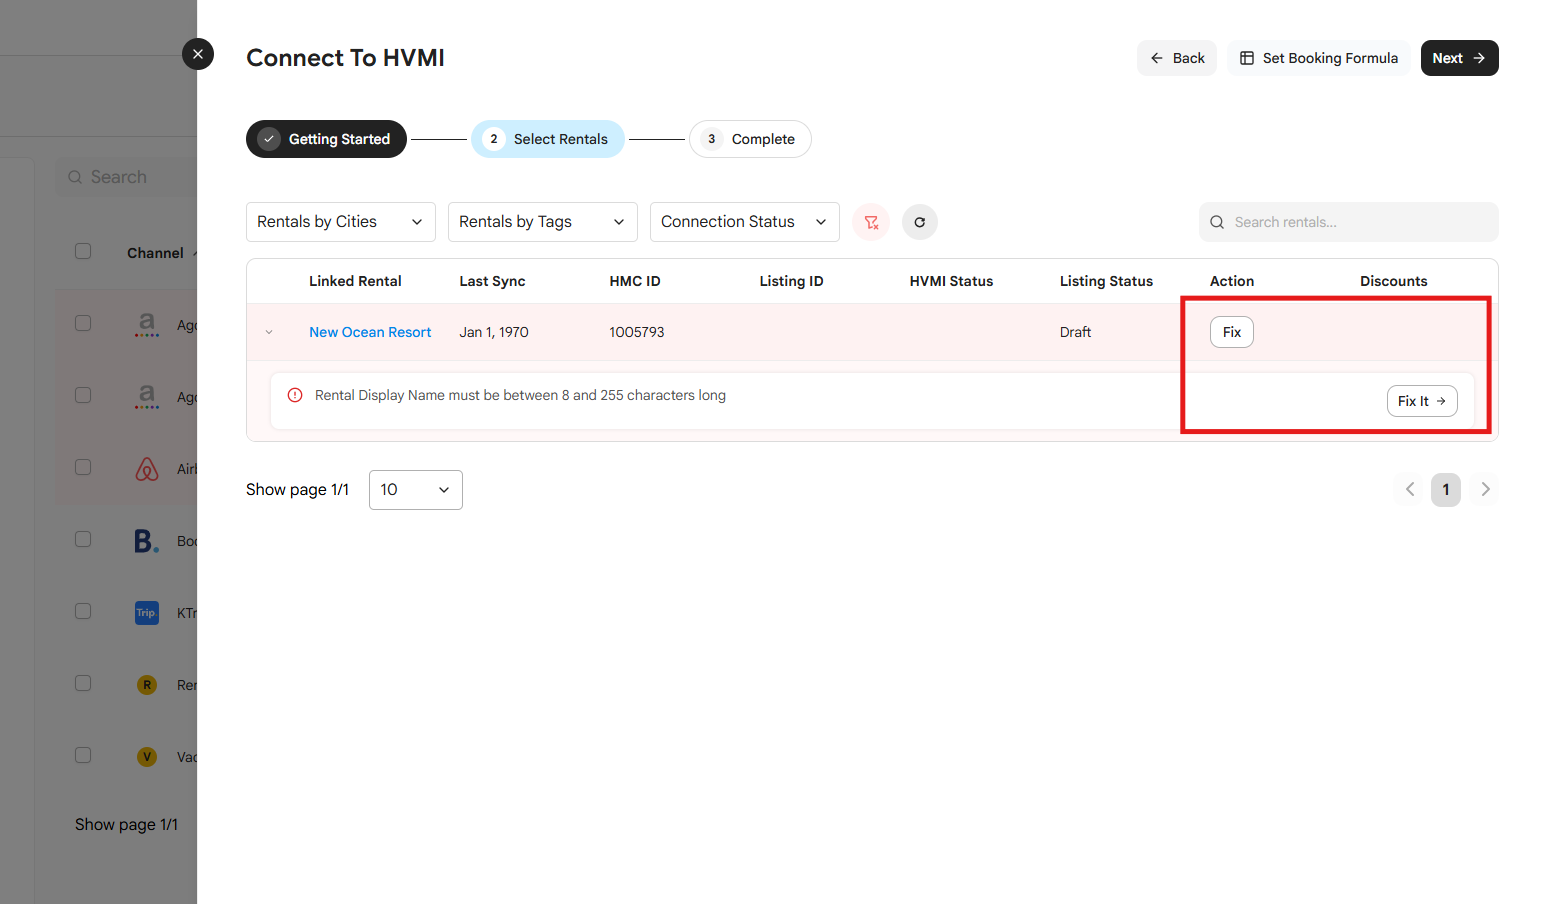Image resolution: width=1546 pixels, height=904 pixels.
Task: Clear filters with the red filter icon
Action: [872, 222]
